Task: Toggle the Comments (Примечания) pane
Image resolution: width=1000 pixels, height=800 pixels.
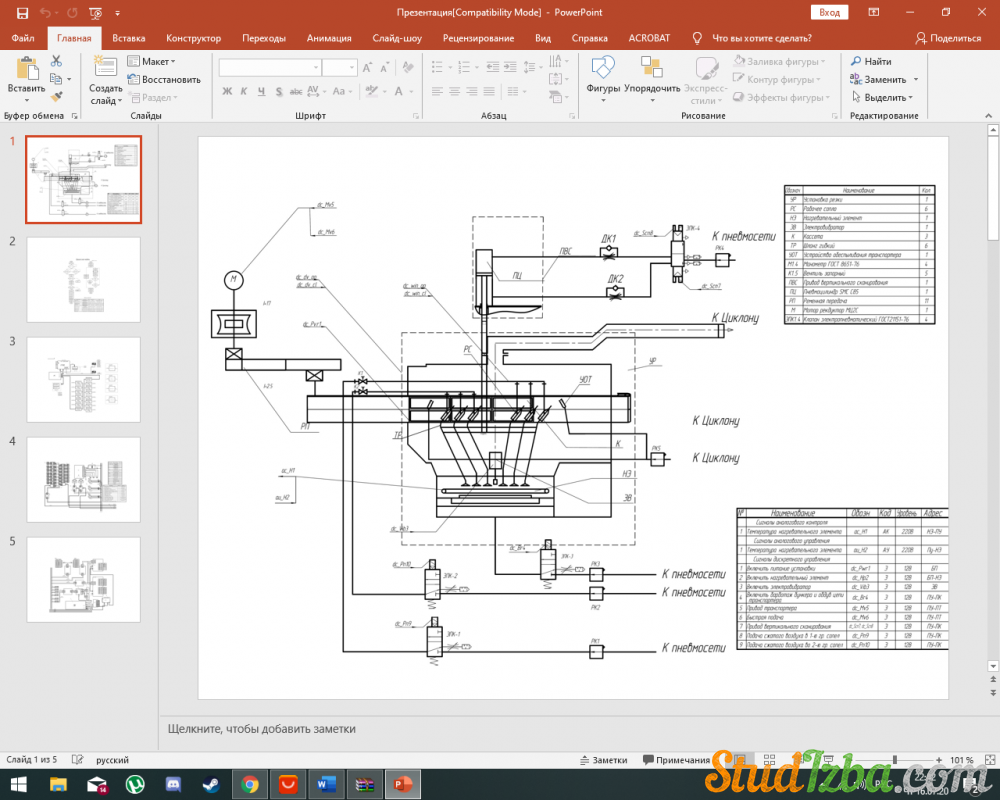Action: [x=675, y=760]
